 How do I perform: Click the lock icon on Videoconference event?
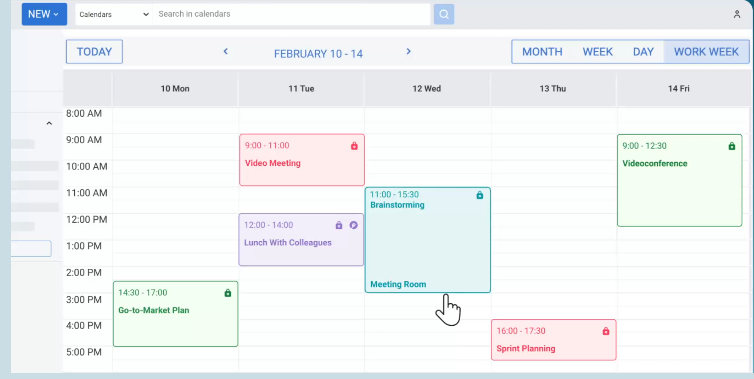click(732, 146)
